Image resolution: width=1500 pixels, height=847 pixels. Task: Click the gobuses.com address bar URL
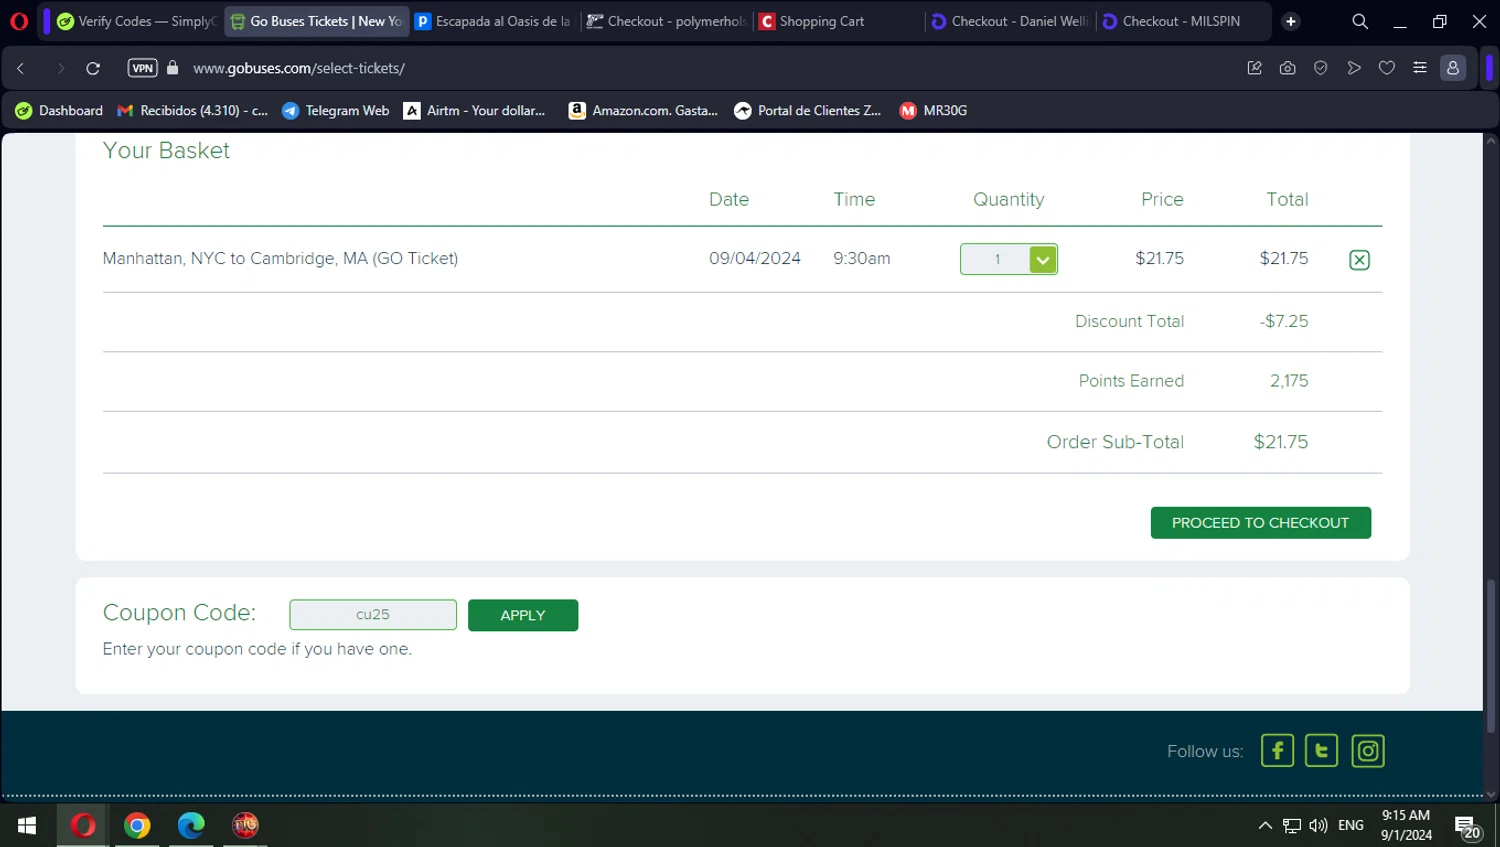[x=299, y=68]
